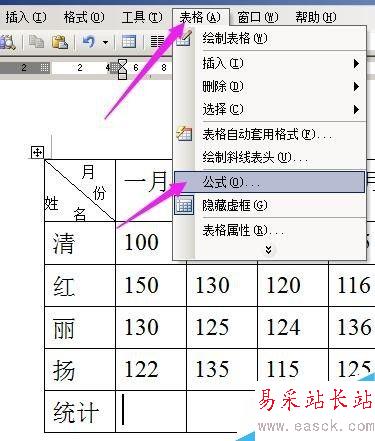
Task: Click the Copy toolbar icon
Action: [x=36, y=42]
